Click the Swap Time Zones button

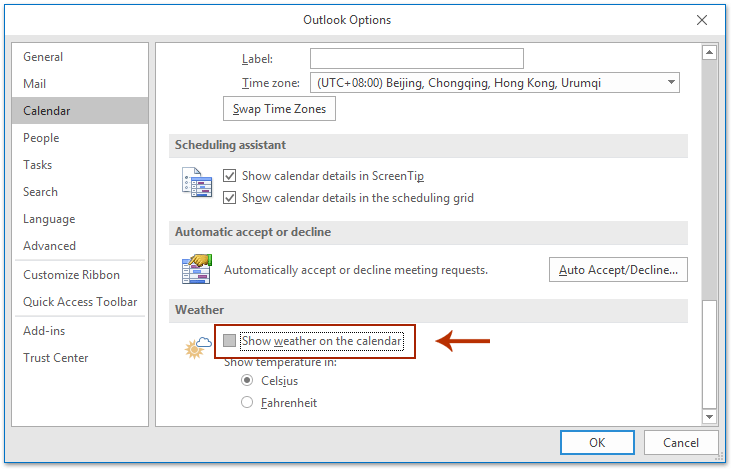pyautogui.click(x=279, y=109)
